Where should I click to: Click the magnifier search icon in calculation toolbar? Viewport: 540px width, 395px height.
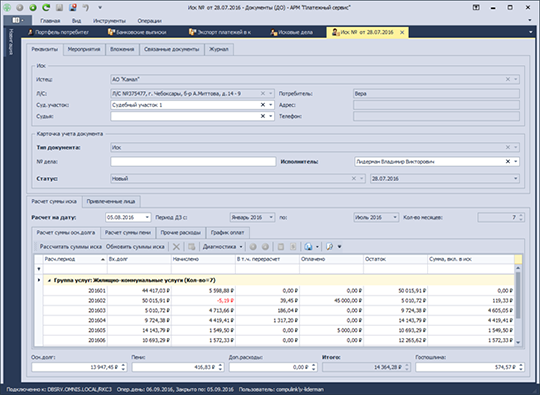(330, 247)
